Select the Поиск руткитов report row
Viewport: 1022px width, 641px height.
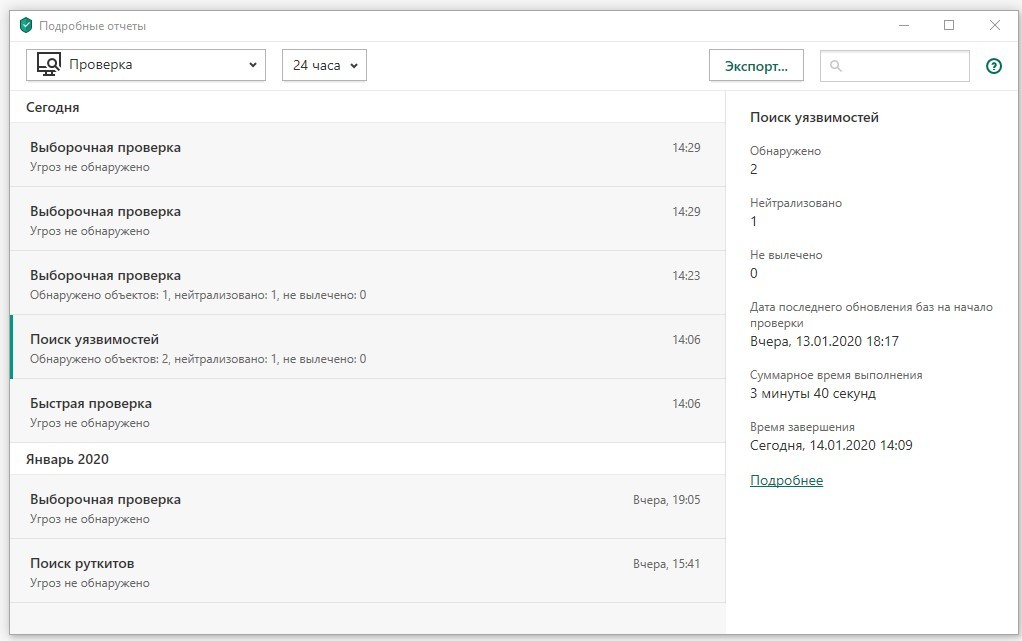[368, 571]
